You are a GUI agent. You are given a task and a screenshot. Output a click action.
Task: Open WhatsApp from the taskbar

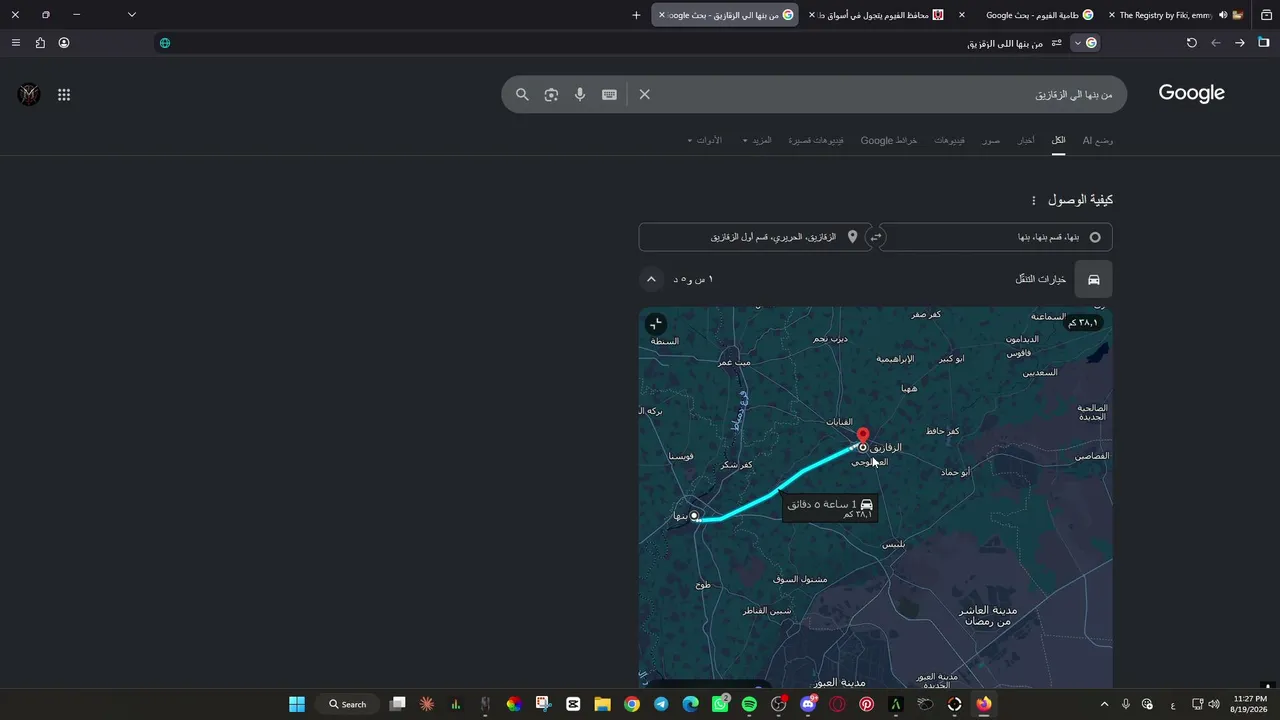coord(720,704)
